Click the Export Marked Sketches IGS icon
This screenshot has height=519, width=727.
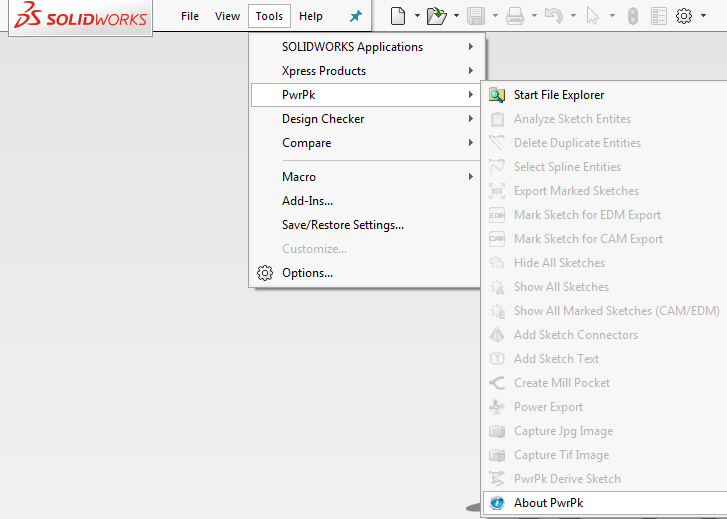click(x=497, y=191)
